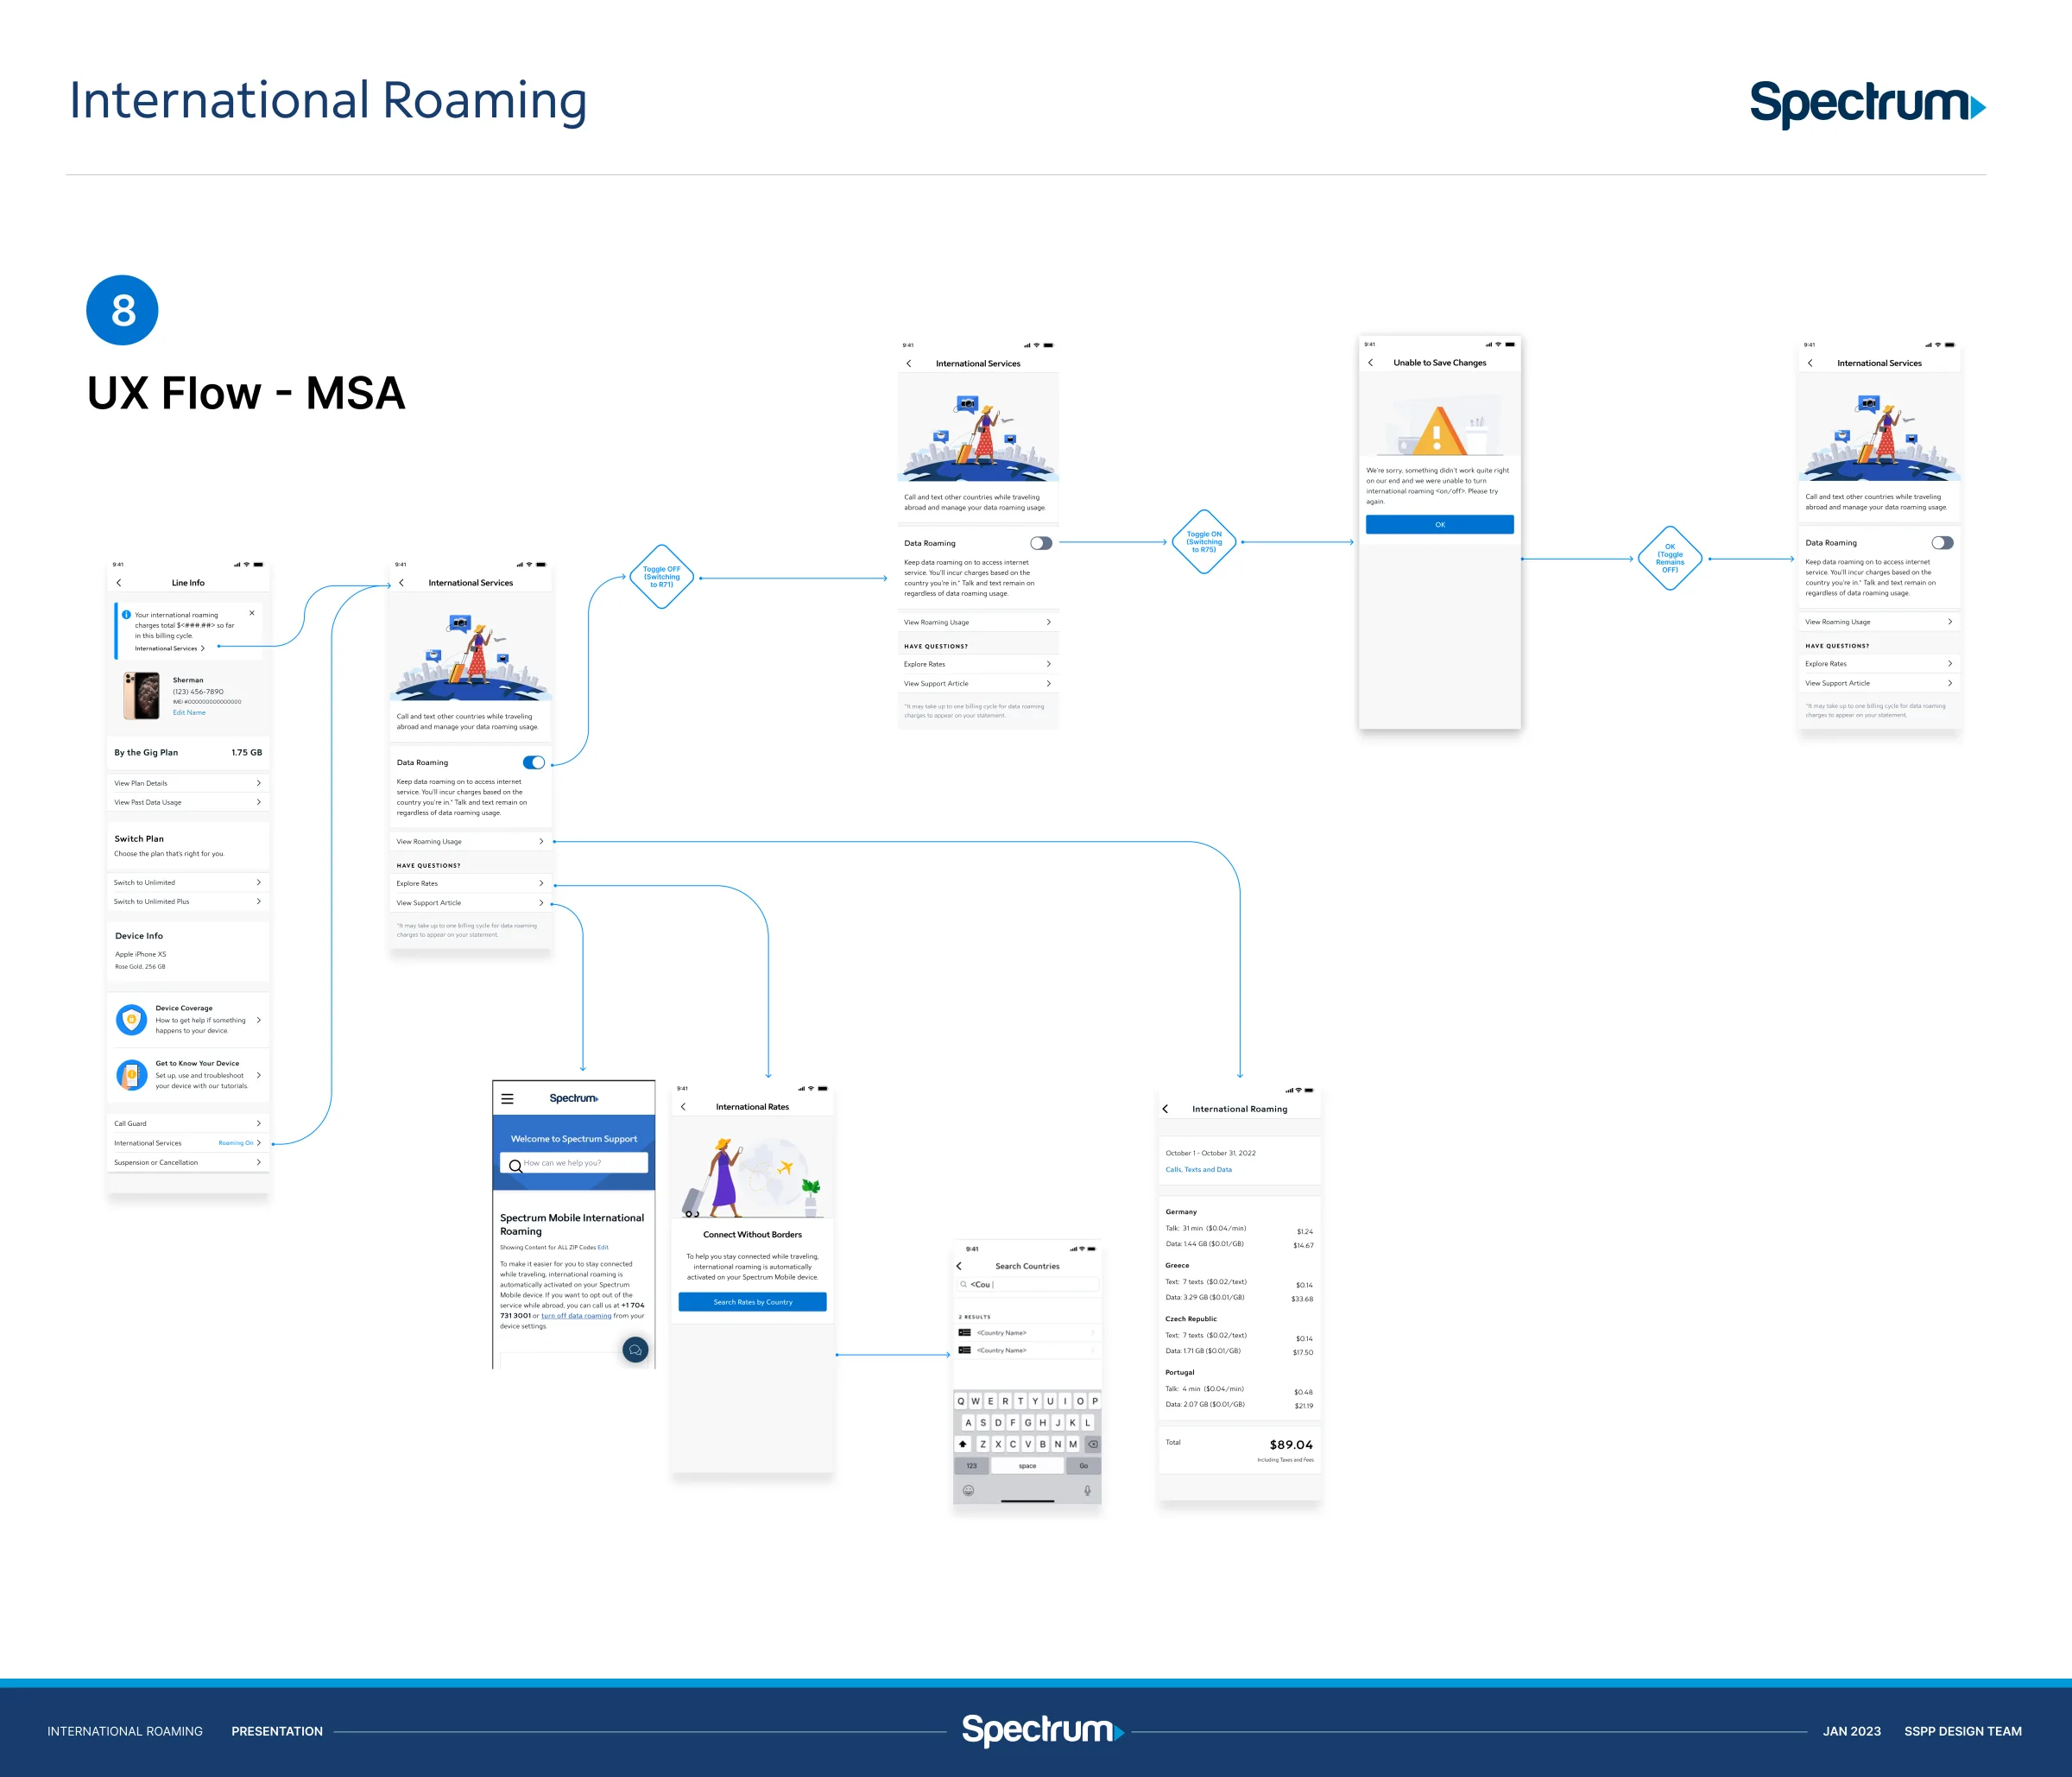Image resolution: width=2072 pixels, height=1777 pixels.
Task: Click the orange warning triangle illustration
Action: tap(1439, 430)
